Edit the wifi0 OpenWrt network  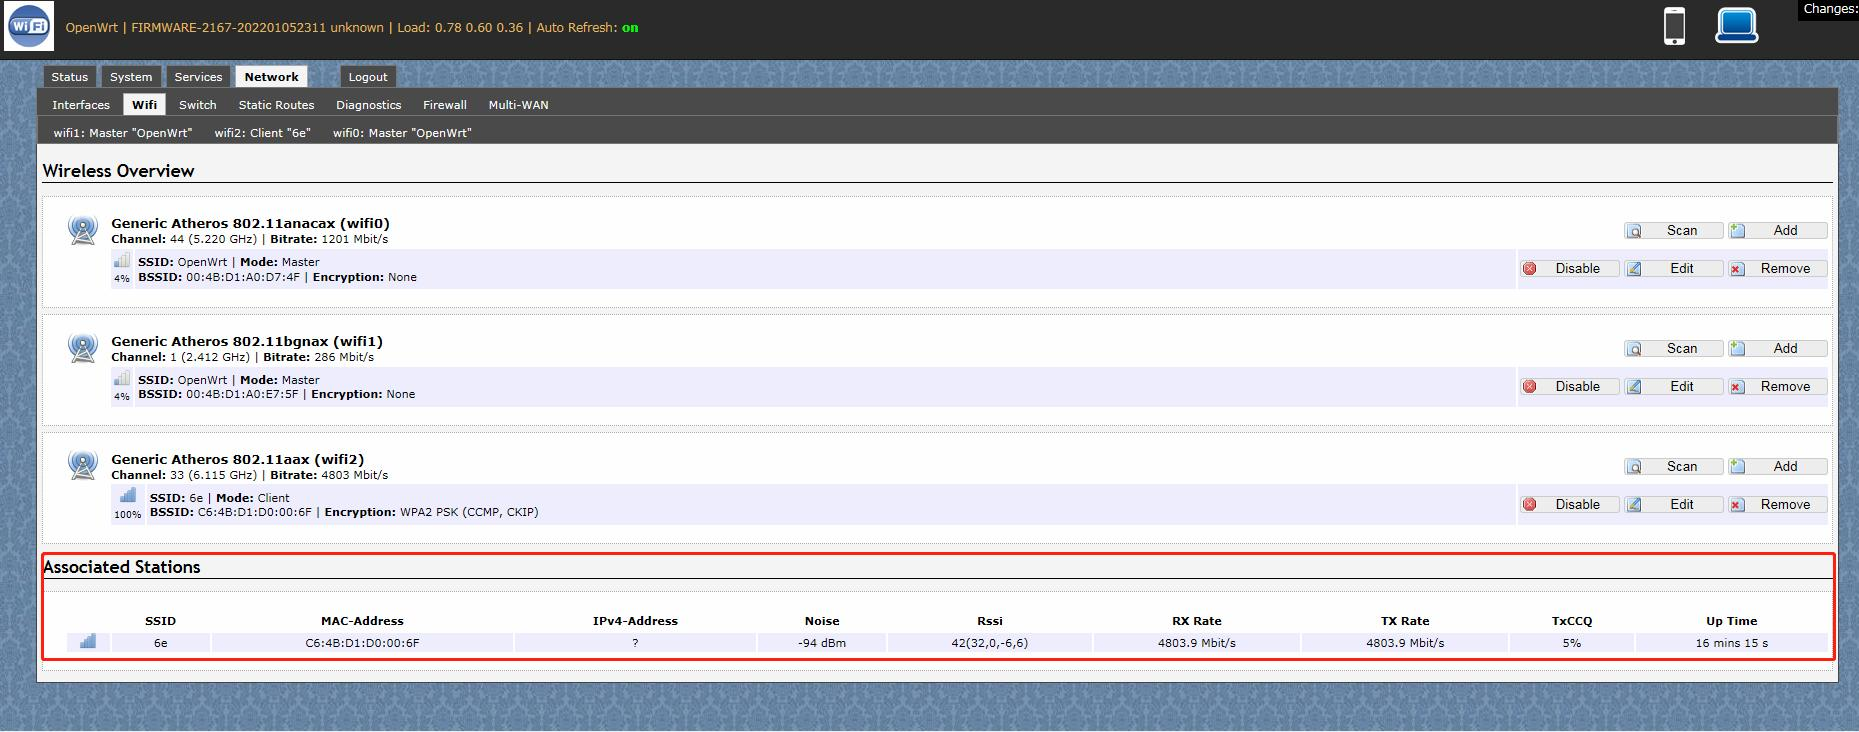[1673, 269]
